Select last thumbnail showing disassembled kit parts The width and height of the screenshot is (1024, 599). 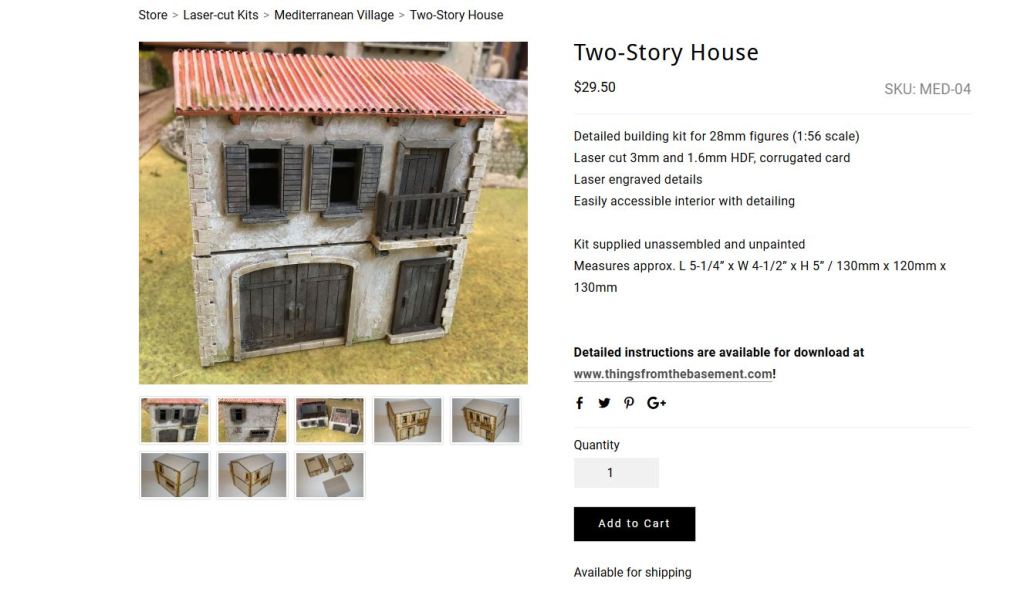pyautogui.click(x=330, y=476)
